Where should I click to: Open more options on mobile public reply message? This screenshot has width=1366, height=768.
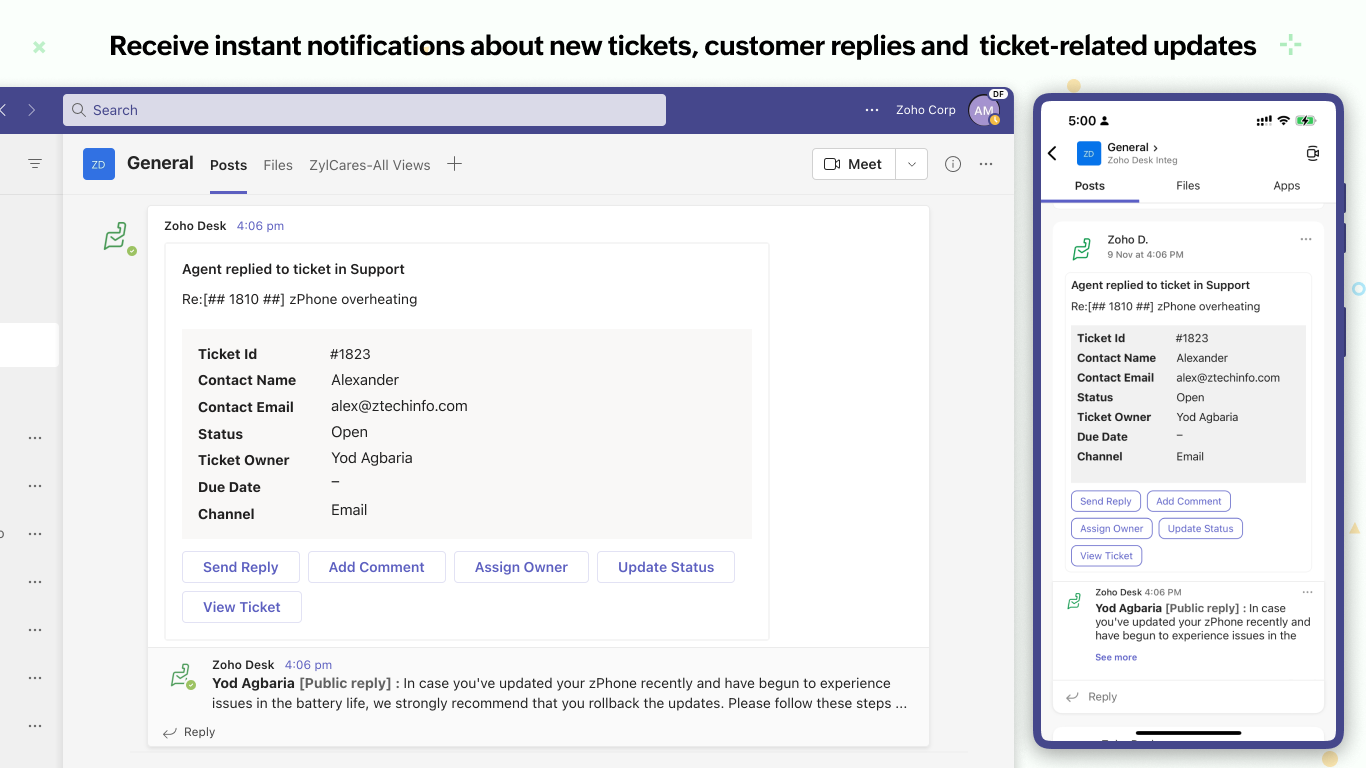tap(1306, 593)
